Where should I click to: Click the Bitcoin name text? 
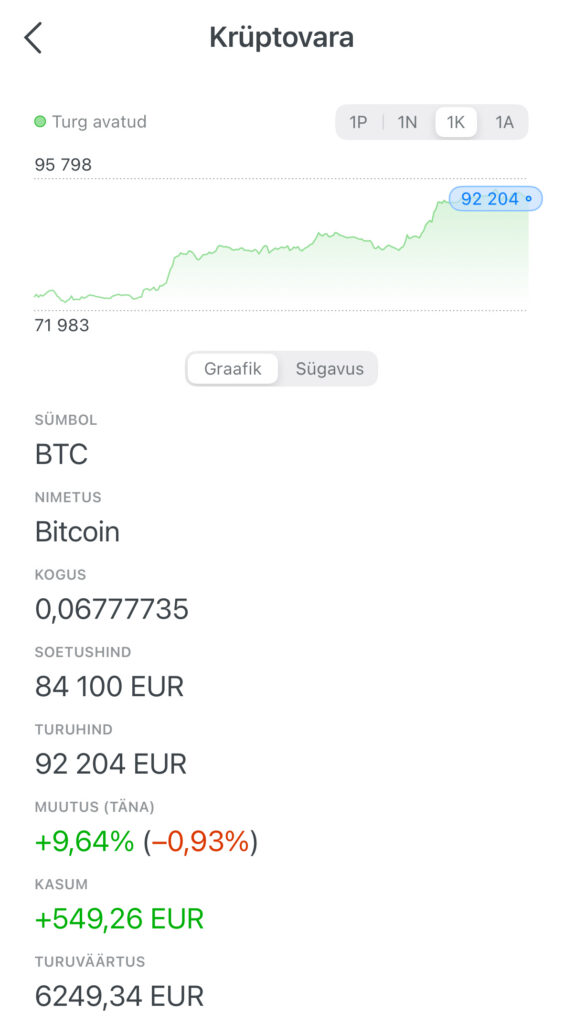[77, 532]
